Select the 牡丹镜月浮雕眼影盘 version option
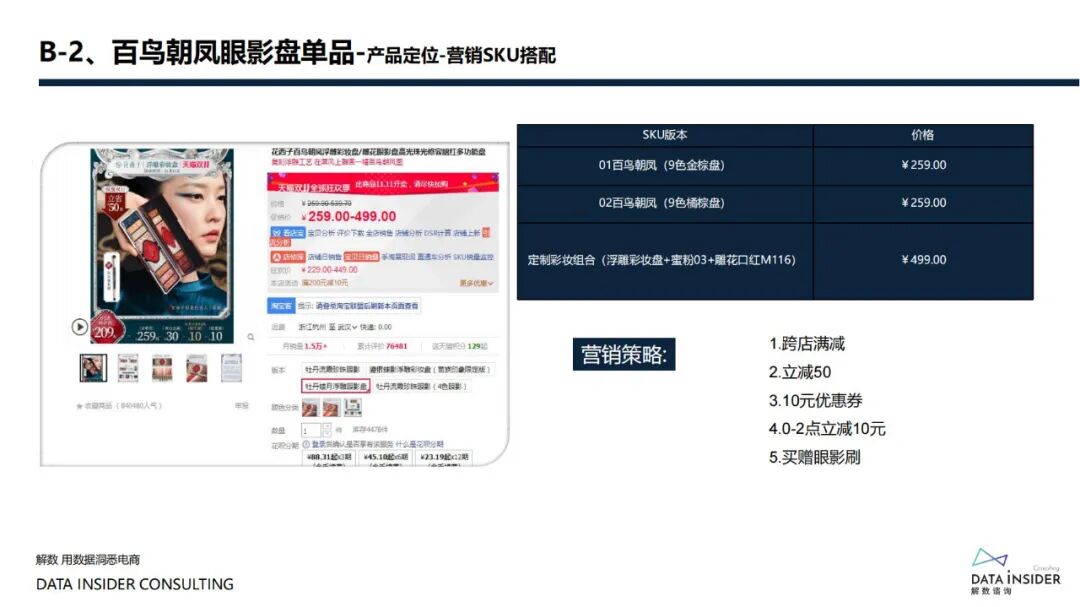 (337, 386)
